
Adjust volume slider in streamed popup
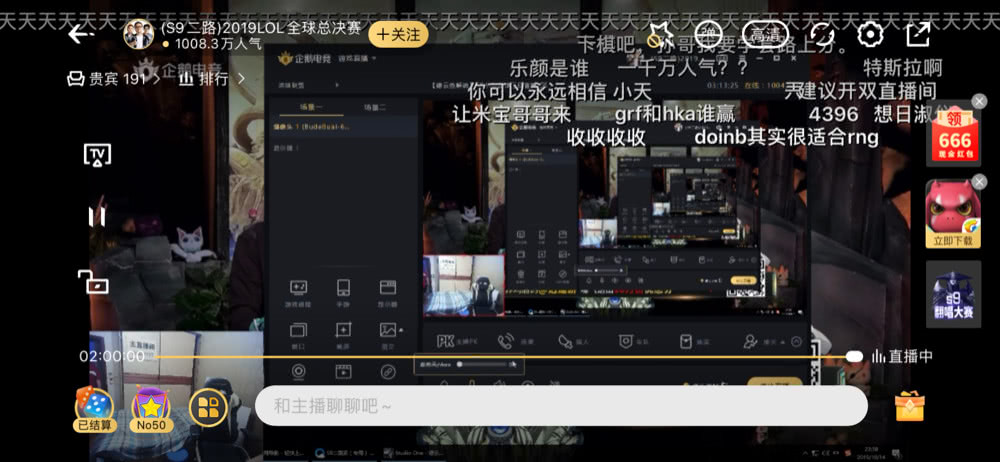(x=483, y=364)
